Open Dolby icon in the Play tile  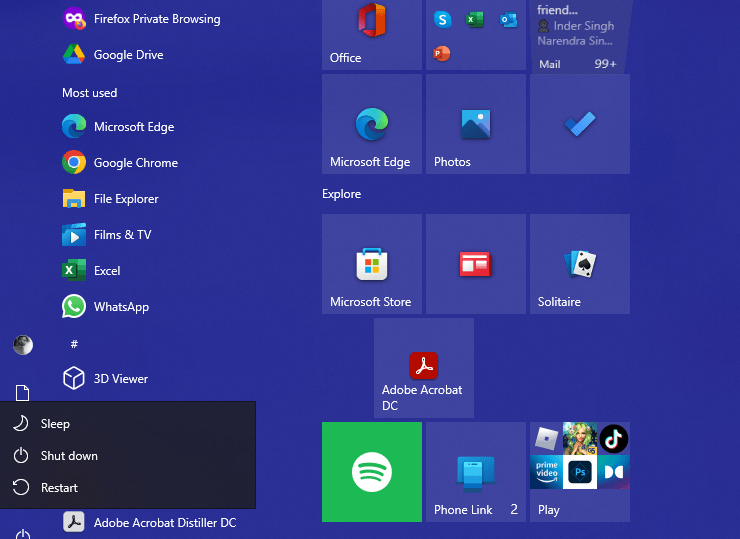pos(614,472)
